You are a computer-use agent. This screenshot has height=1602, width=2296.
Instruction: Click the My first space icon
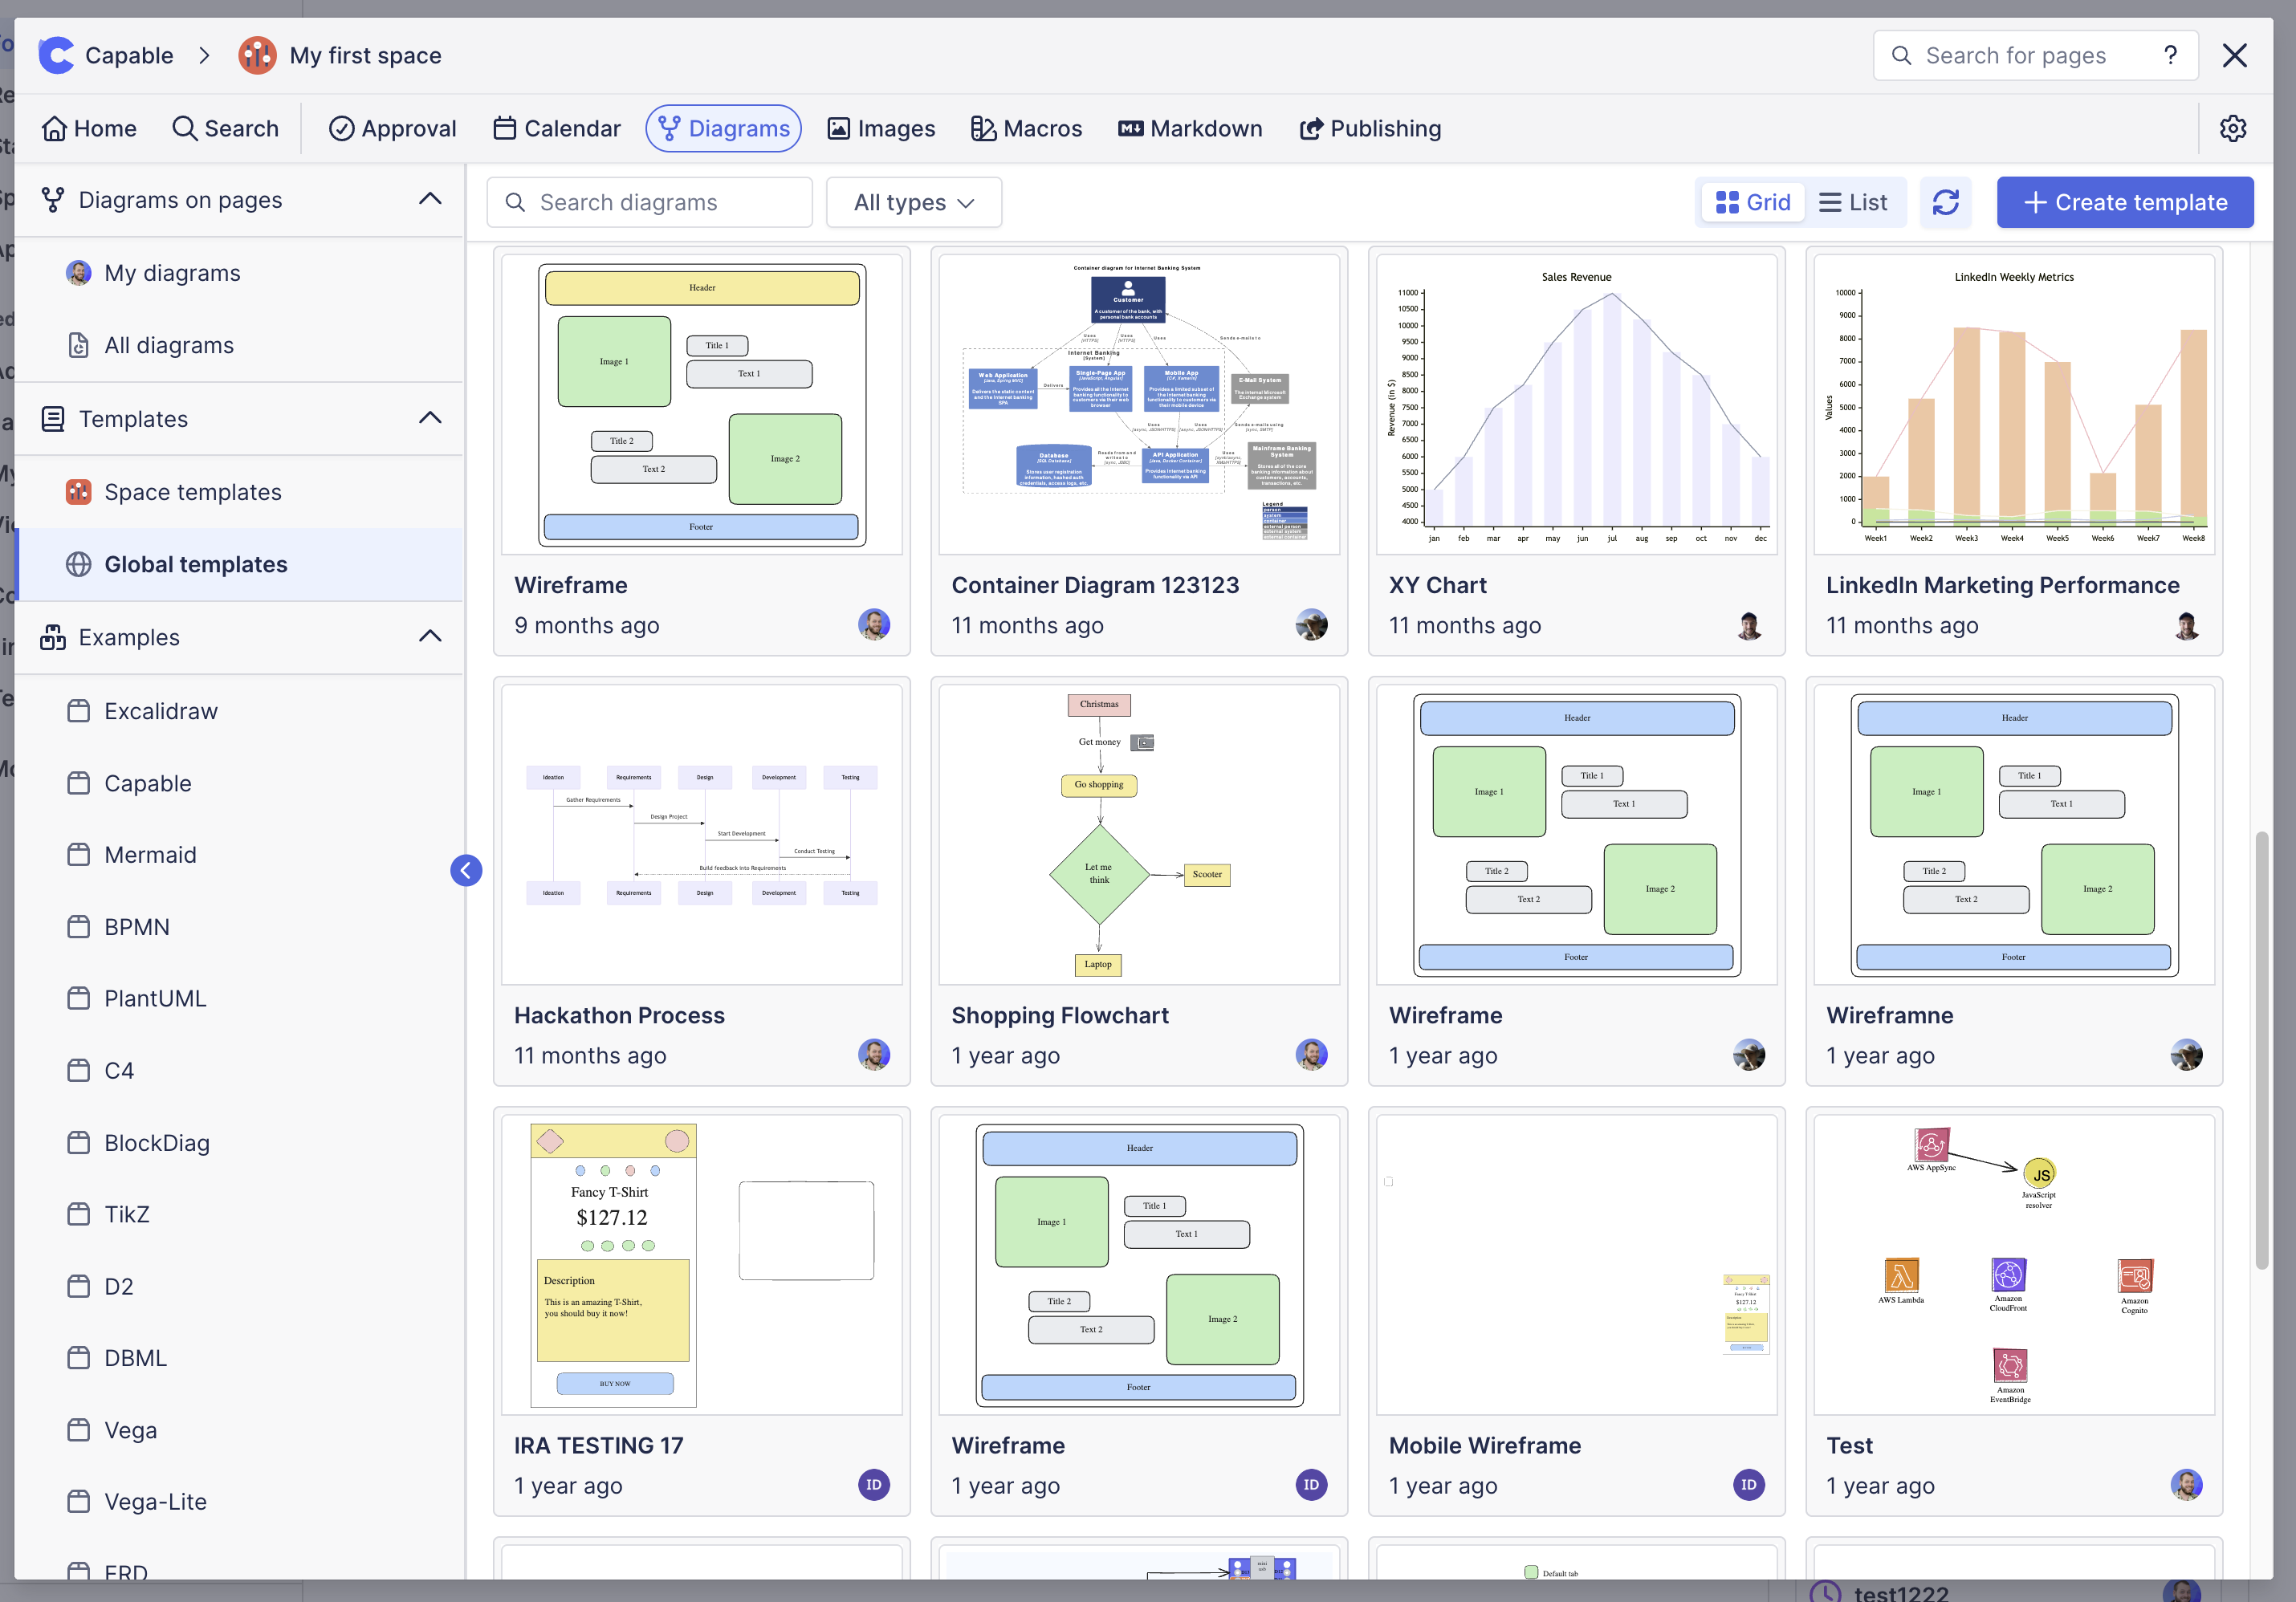(x=257, y=55)
